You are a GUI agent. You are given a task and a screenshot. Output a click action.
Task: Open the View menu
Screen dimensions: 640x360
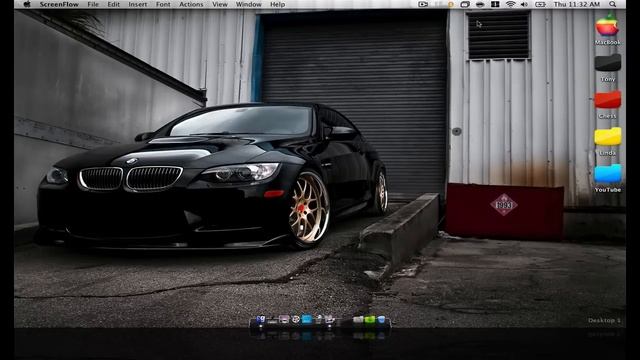[x=220, y=4]
